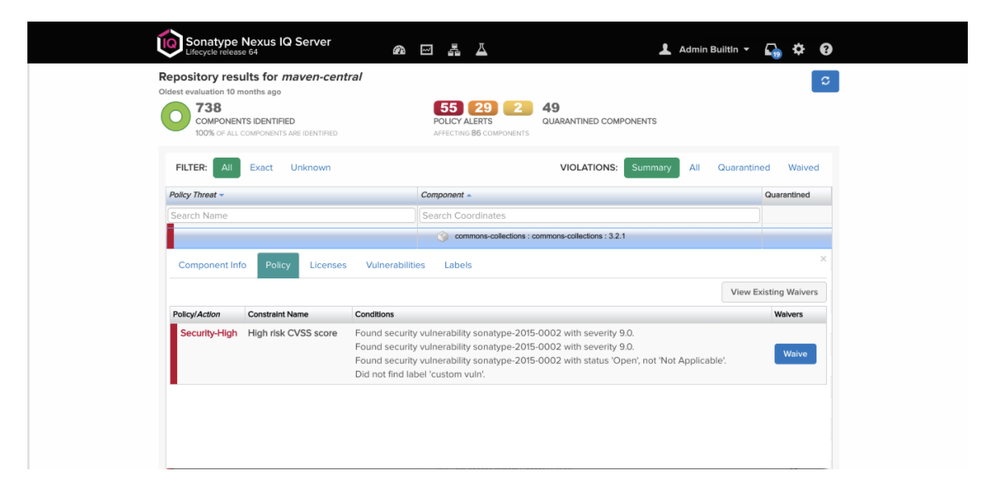Open the lab flask icon

pos(482,50)
